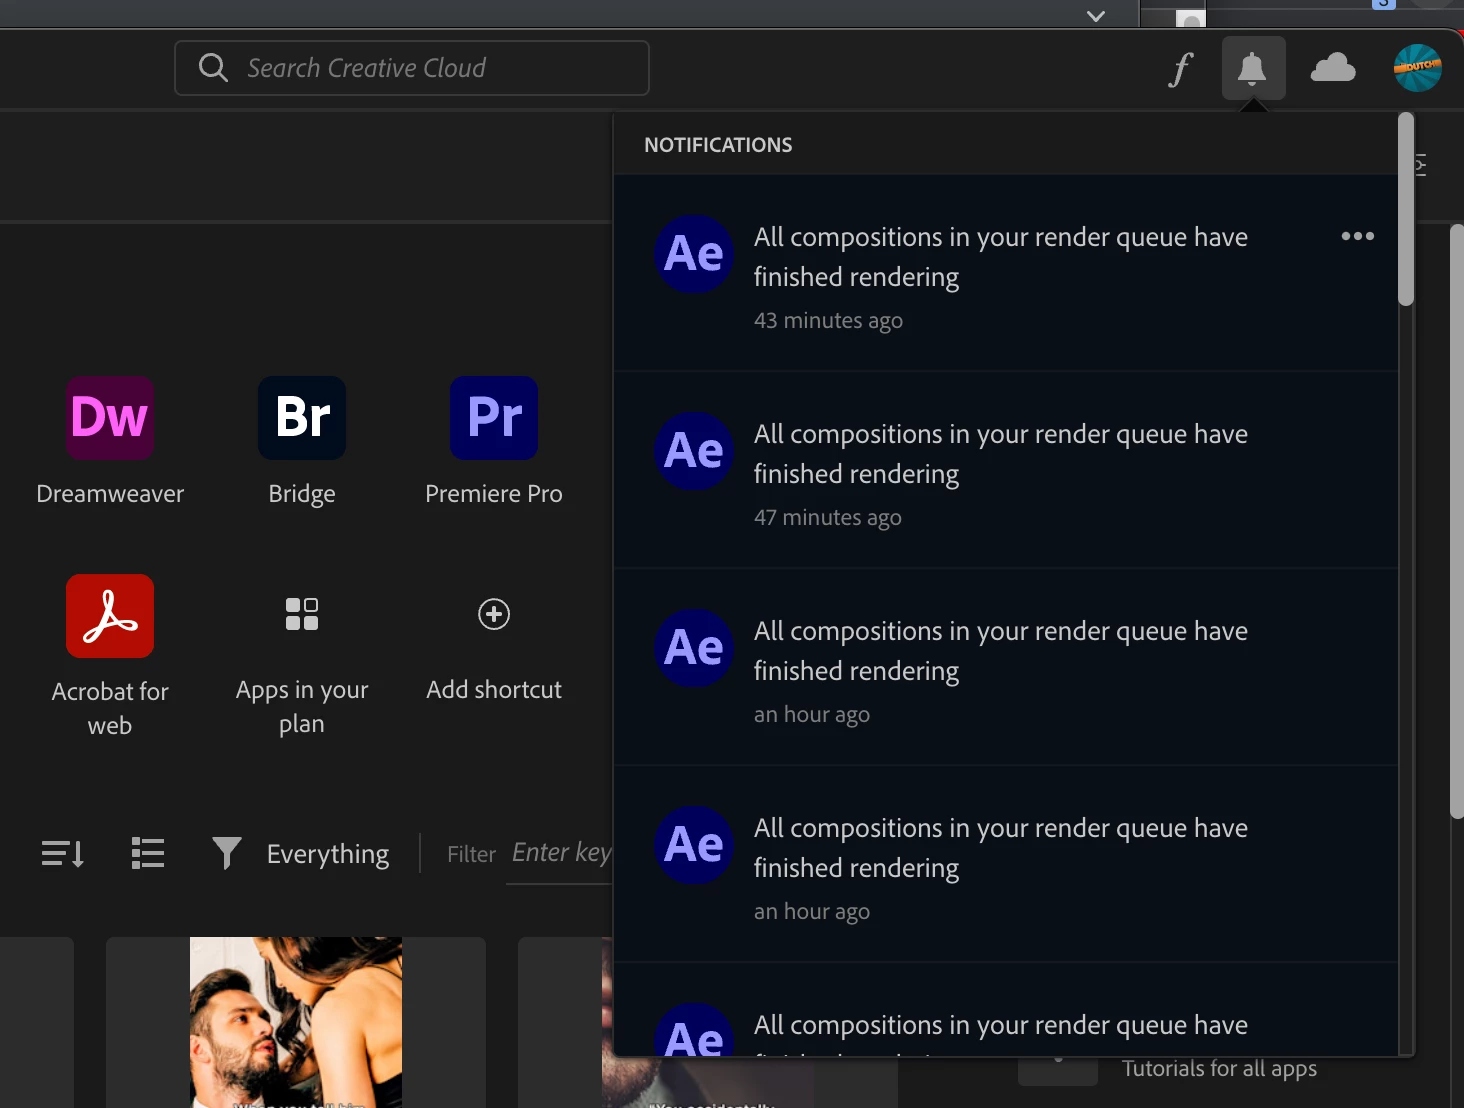Click the Add shortcut plus icon
Image resolution: width=1464 pixels, height=1108 pixels.
(x=494, y=614)
